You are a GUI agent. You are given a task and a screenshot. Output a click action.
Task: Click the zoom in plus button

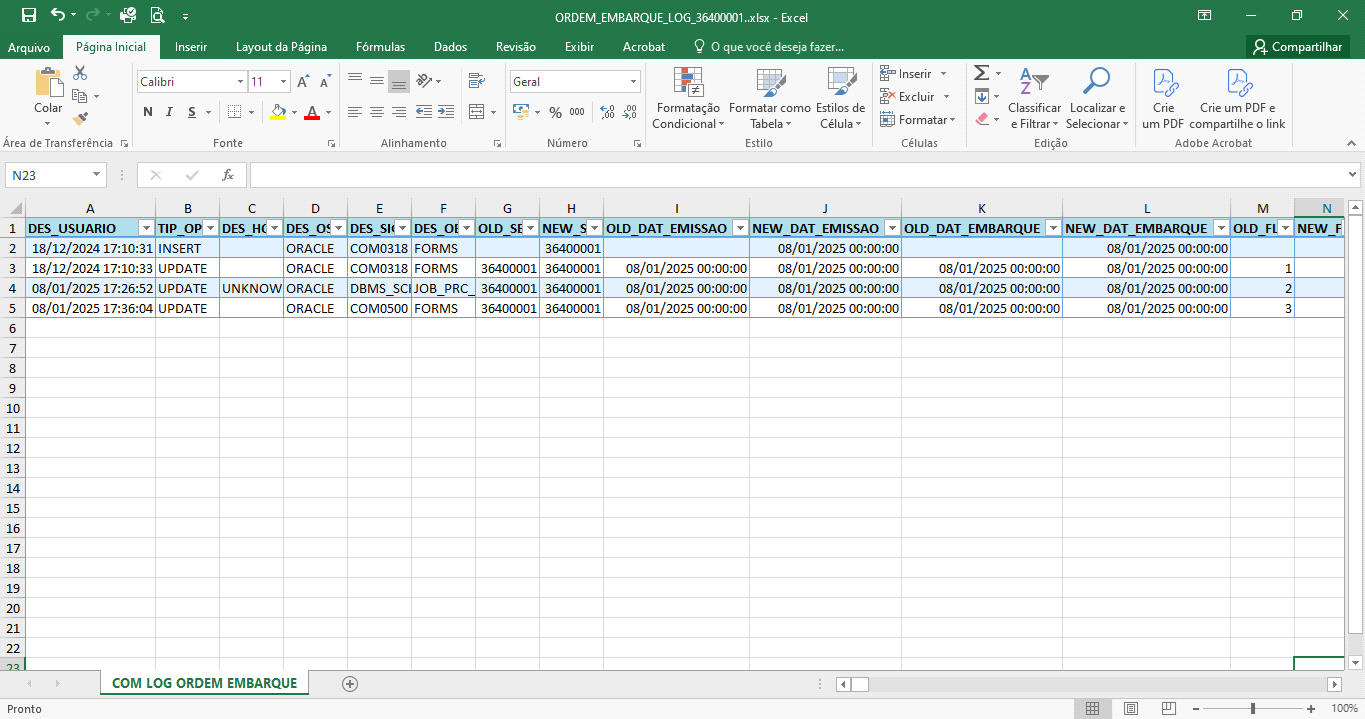(1312, 708)
